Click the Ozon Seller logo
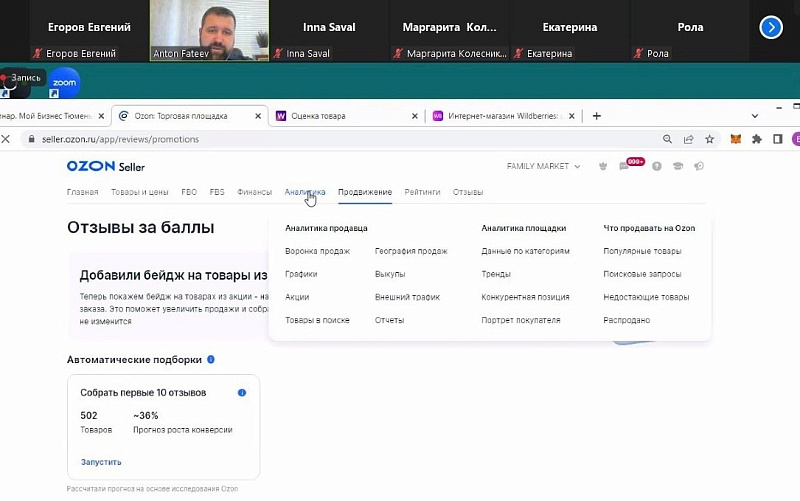Viewport: 800px width, 501px height. pyautogui.click(x=106, y=166)
